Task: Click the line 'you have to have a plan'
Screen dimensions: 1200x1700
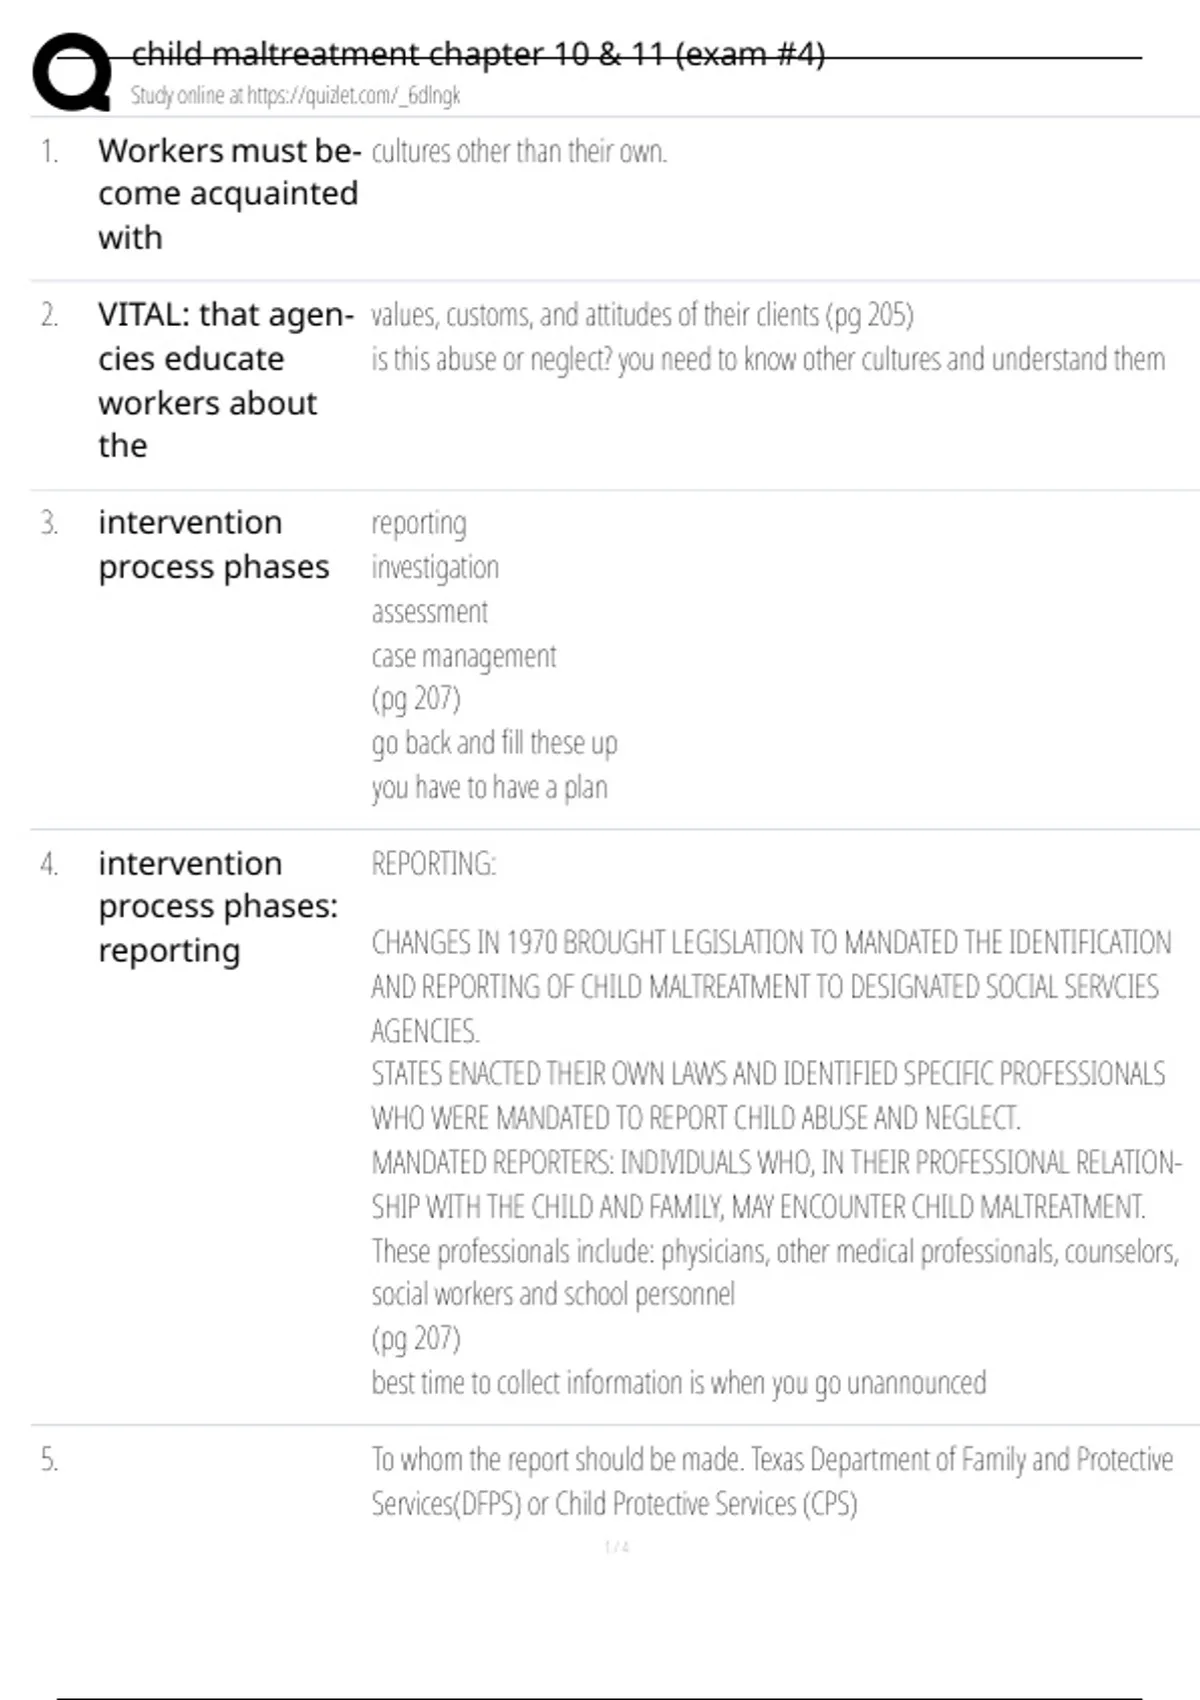Action: click(x=489, y=788)
